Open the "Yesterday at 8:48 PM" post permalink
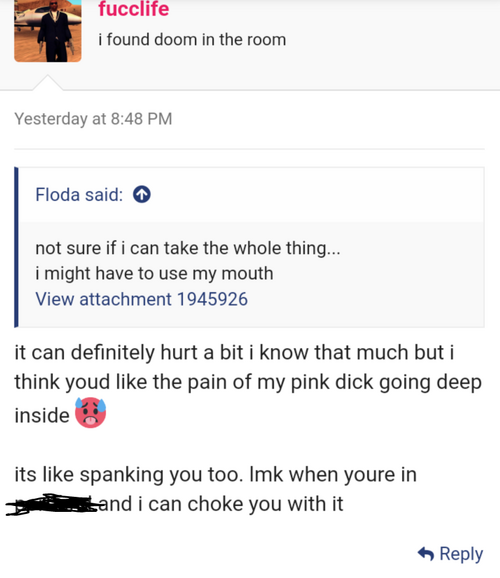Viewport: 500px width, 578px height. [x=93, y=119]
